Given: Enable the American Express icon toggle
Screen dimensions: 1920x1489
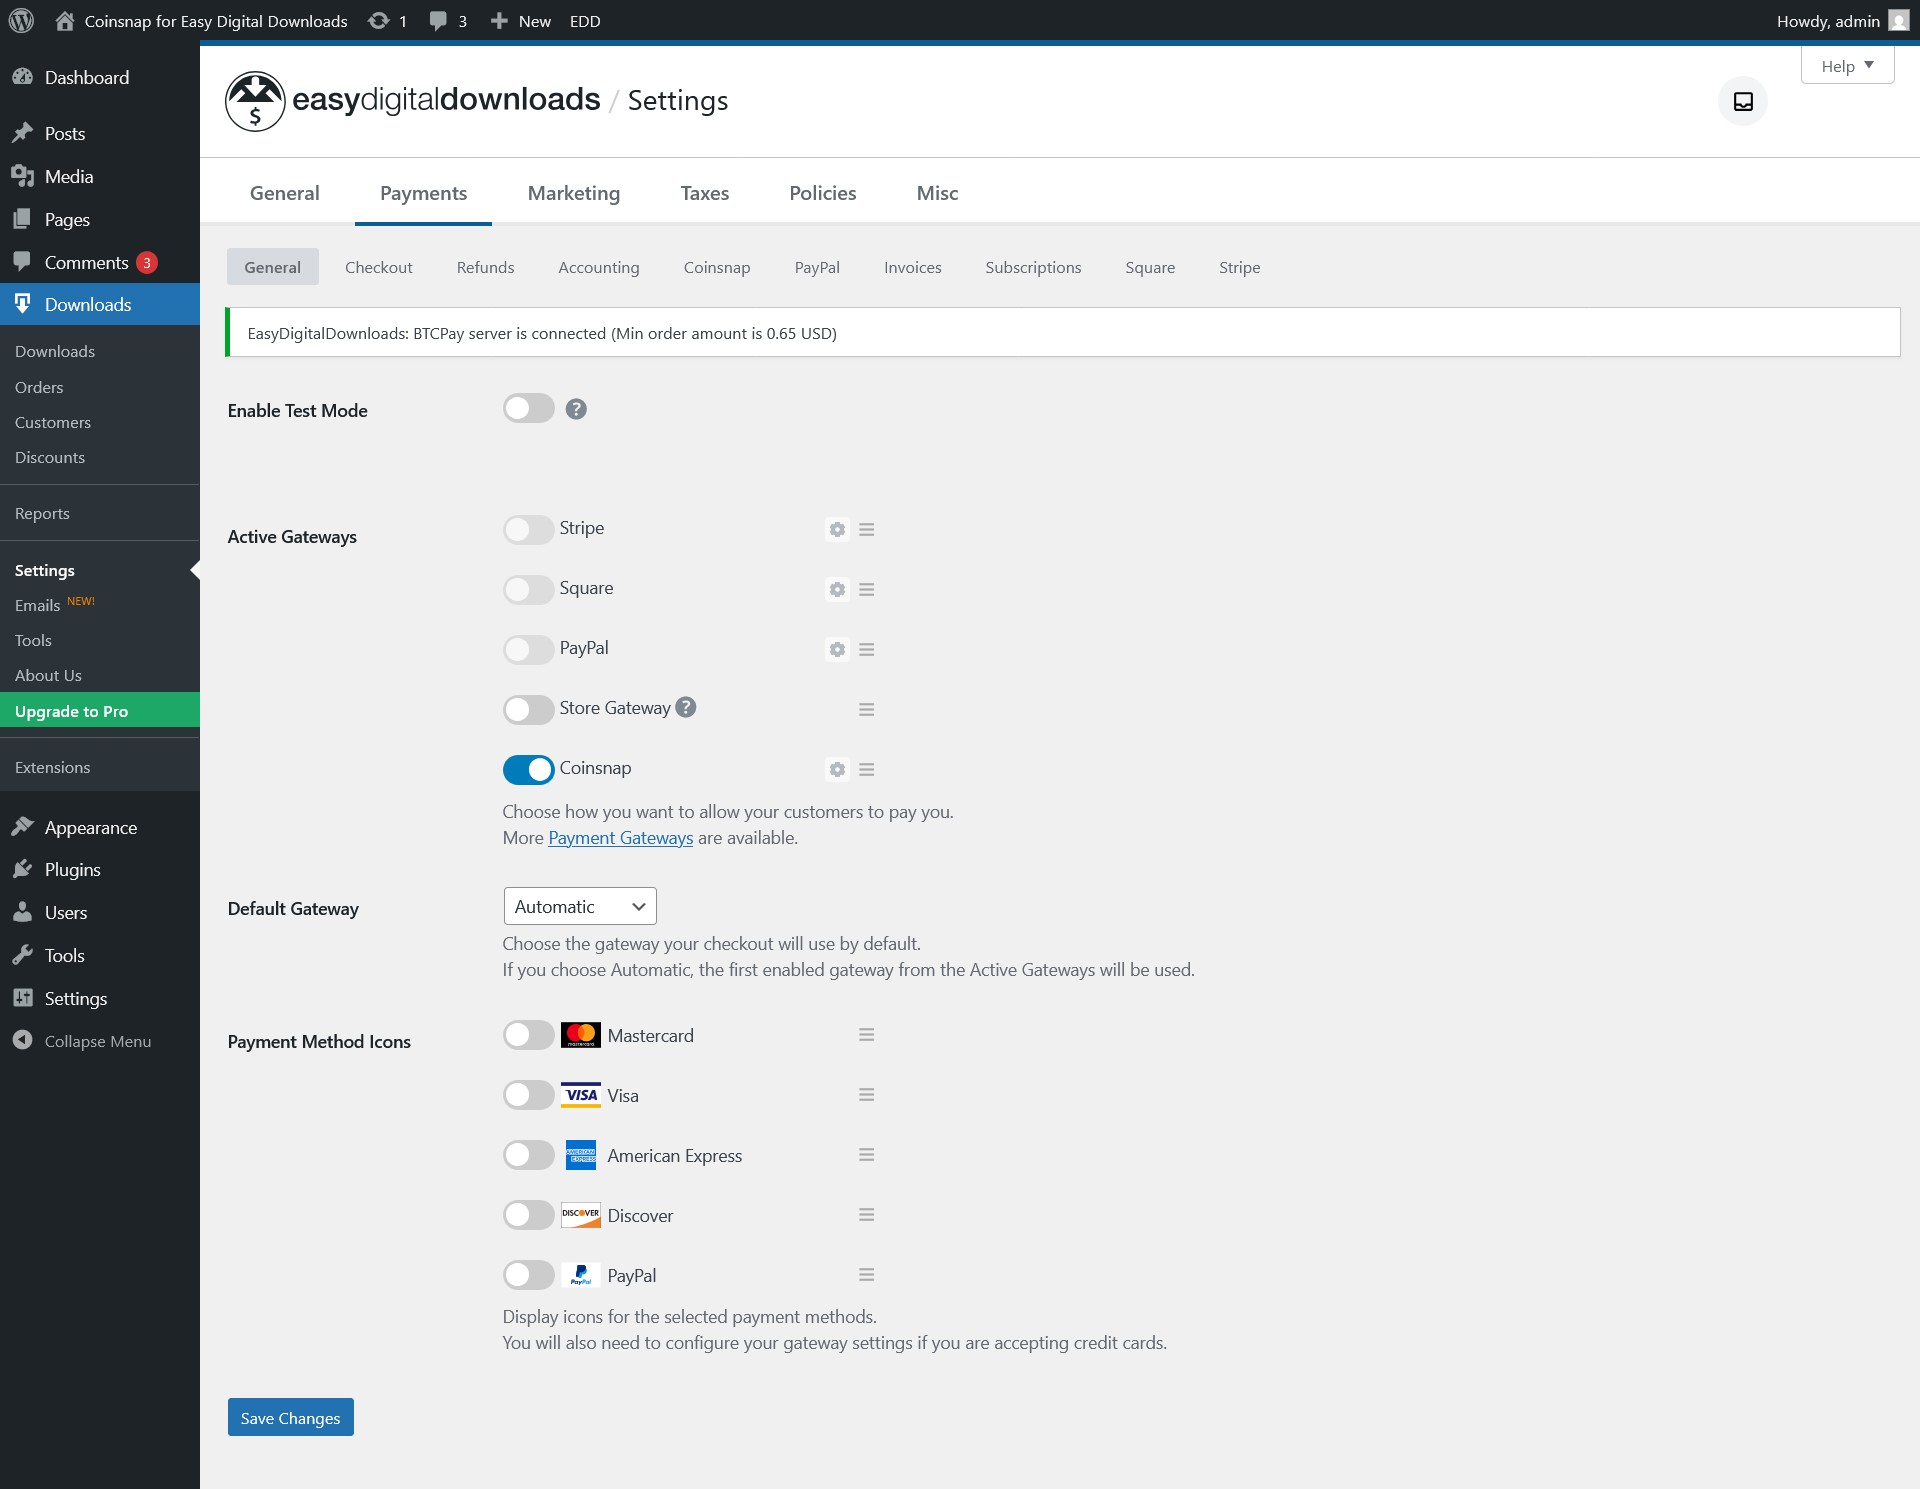Looking at the screenshot, I should (x=528, y=1154).
